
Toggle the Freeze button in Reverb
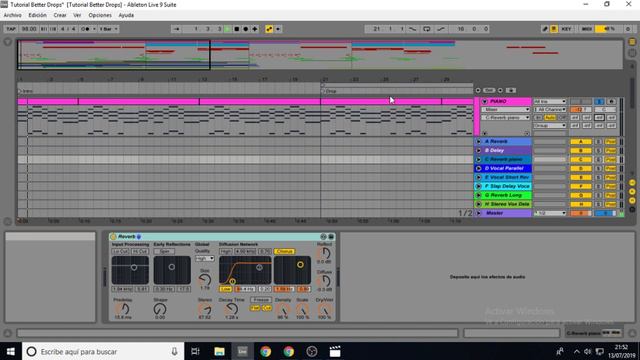(x=261, y=300)
